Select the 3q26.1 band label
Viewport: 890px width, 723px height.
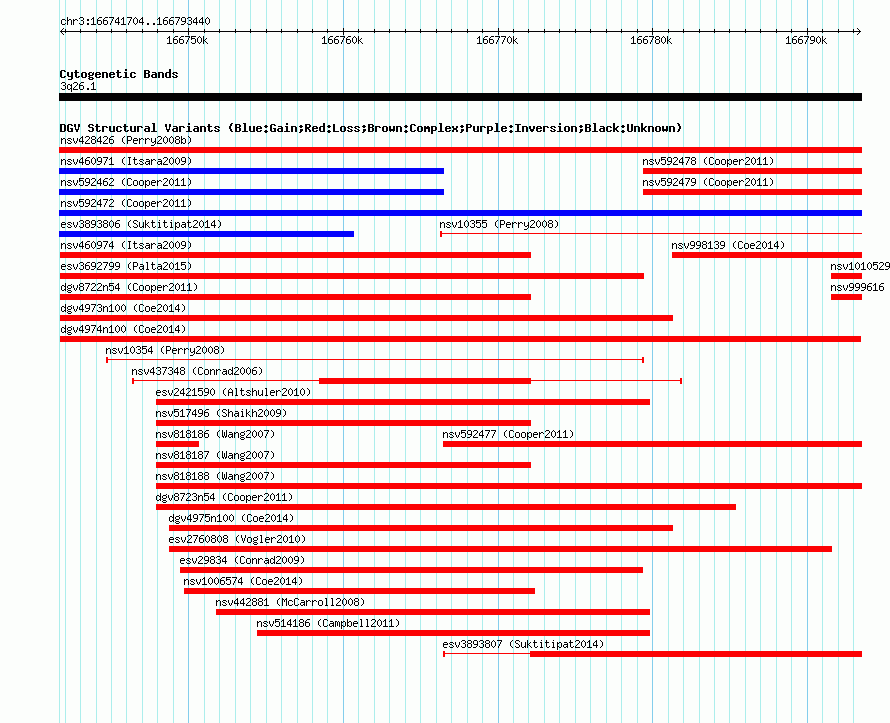point(78,86)
